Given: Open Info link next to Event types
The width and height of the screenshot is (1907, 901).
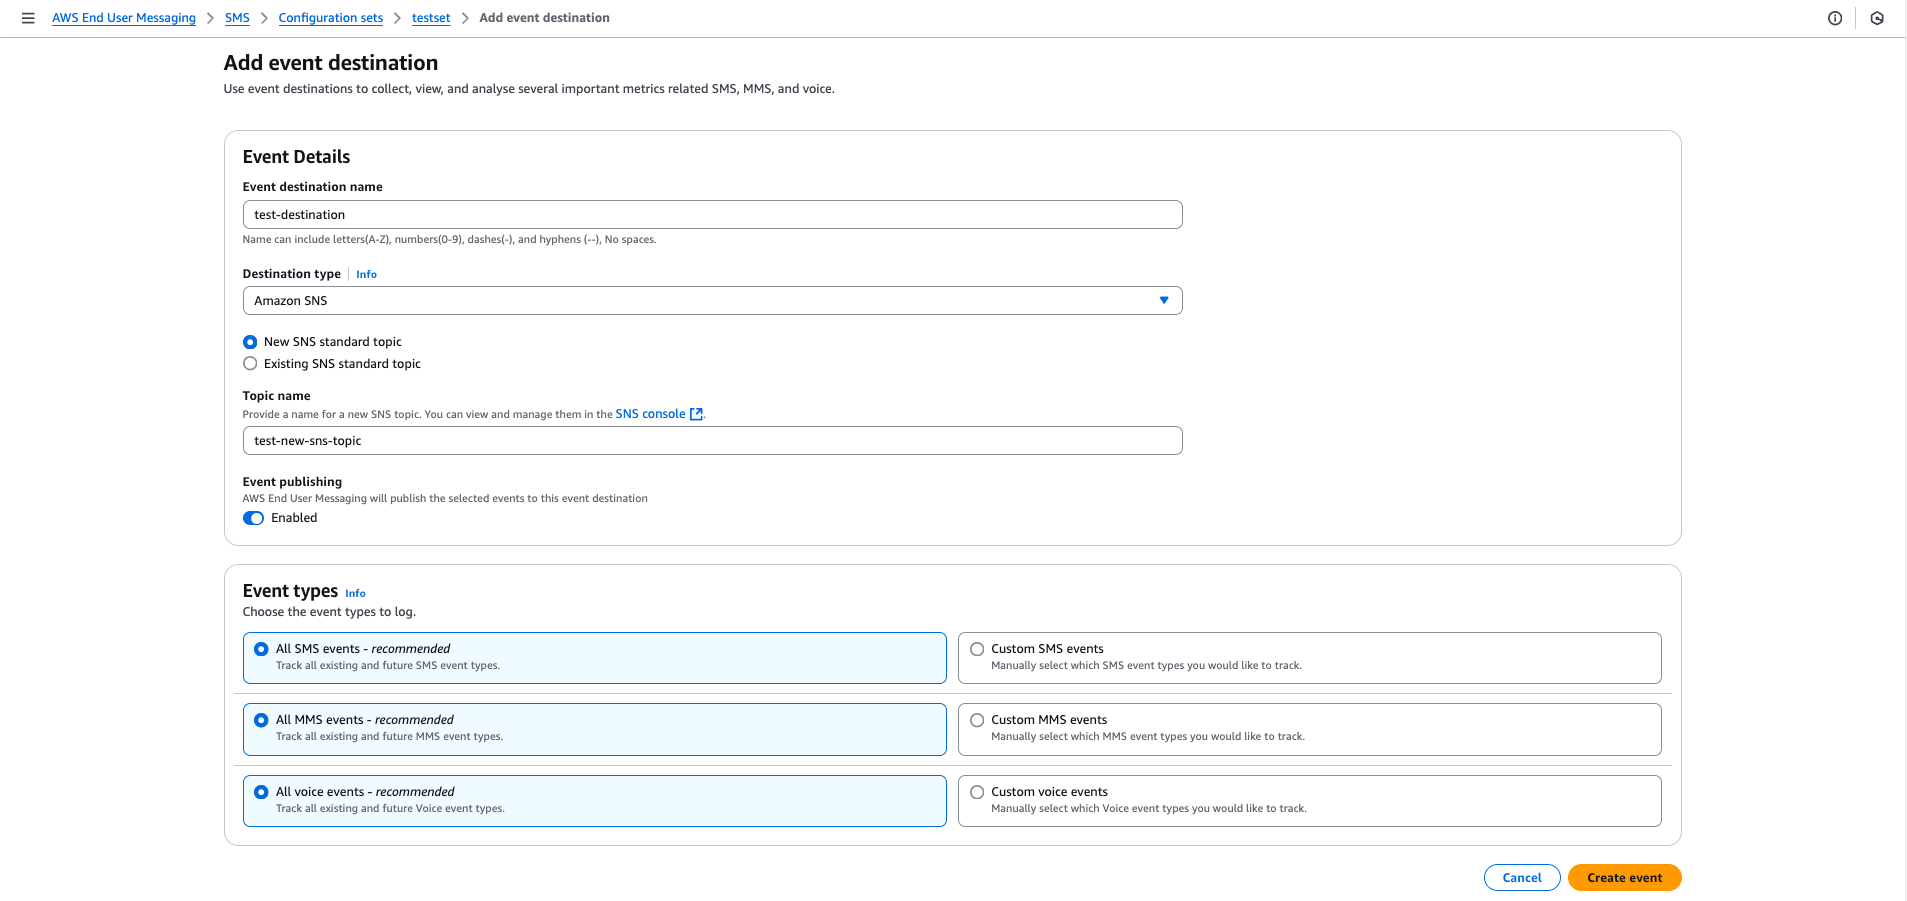Looking at the screenshot, I should coord(355,594).
